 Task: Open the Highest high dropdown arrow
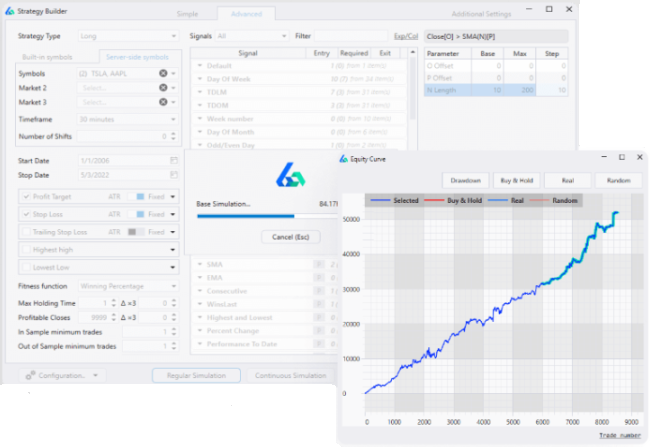(x=173, y=250)
